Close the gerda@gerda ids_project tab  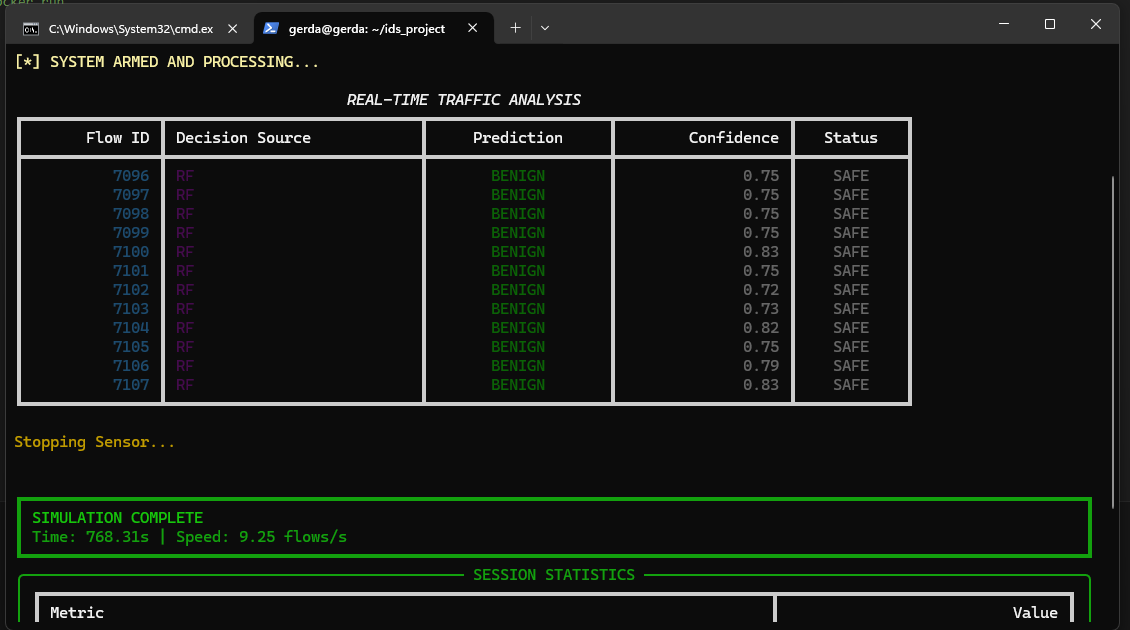coord(473,29)
